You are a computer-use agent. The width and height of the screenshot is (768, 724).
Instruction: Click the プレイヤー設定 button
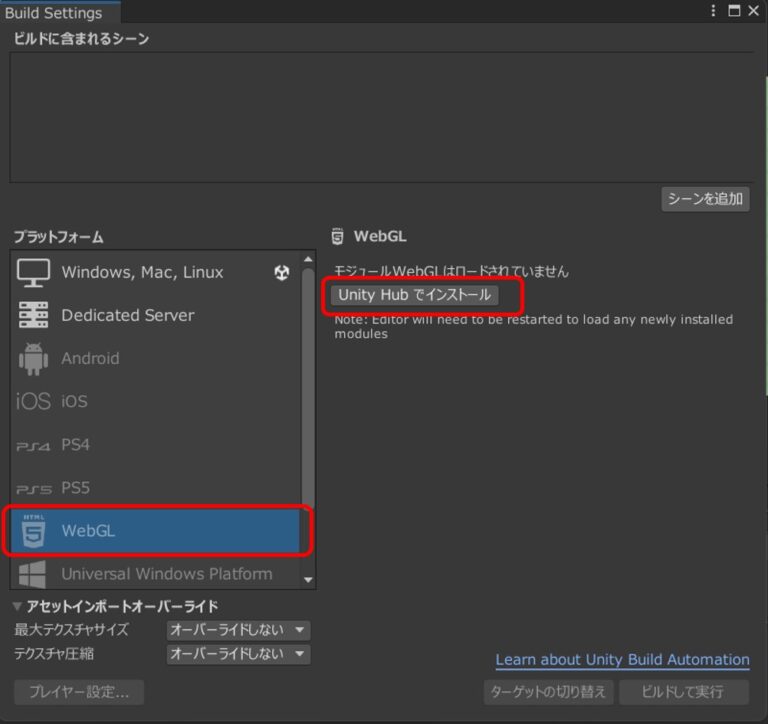(x=79, y=692)
